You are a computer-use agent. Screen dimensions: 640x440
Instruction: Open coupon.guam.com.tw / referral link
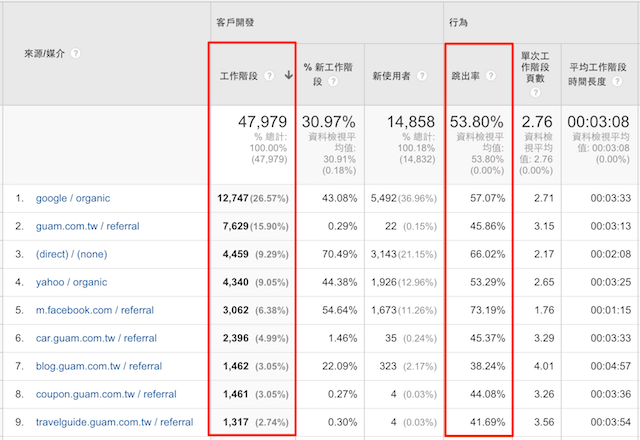[x=103, y=394]
